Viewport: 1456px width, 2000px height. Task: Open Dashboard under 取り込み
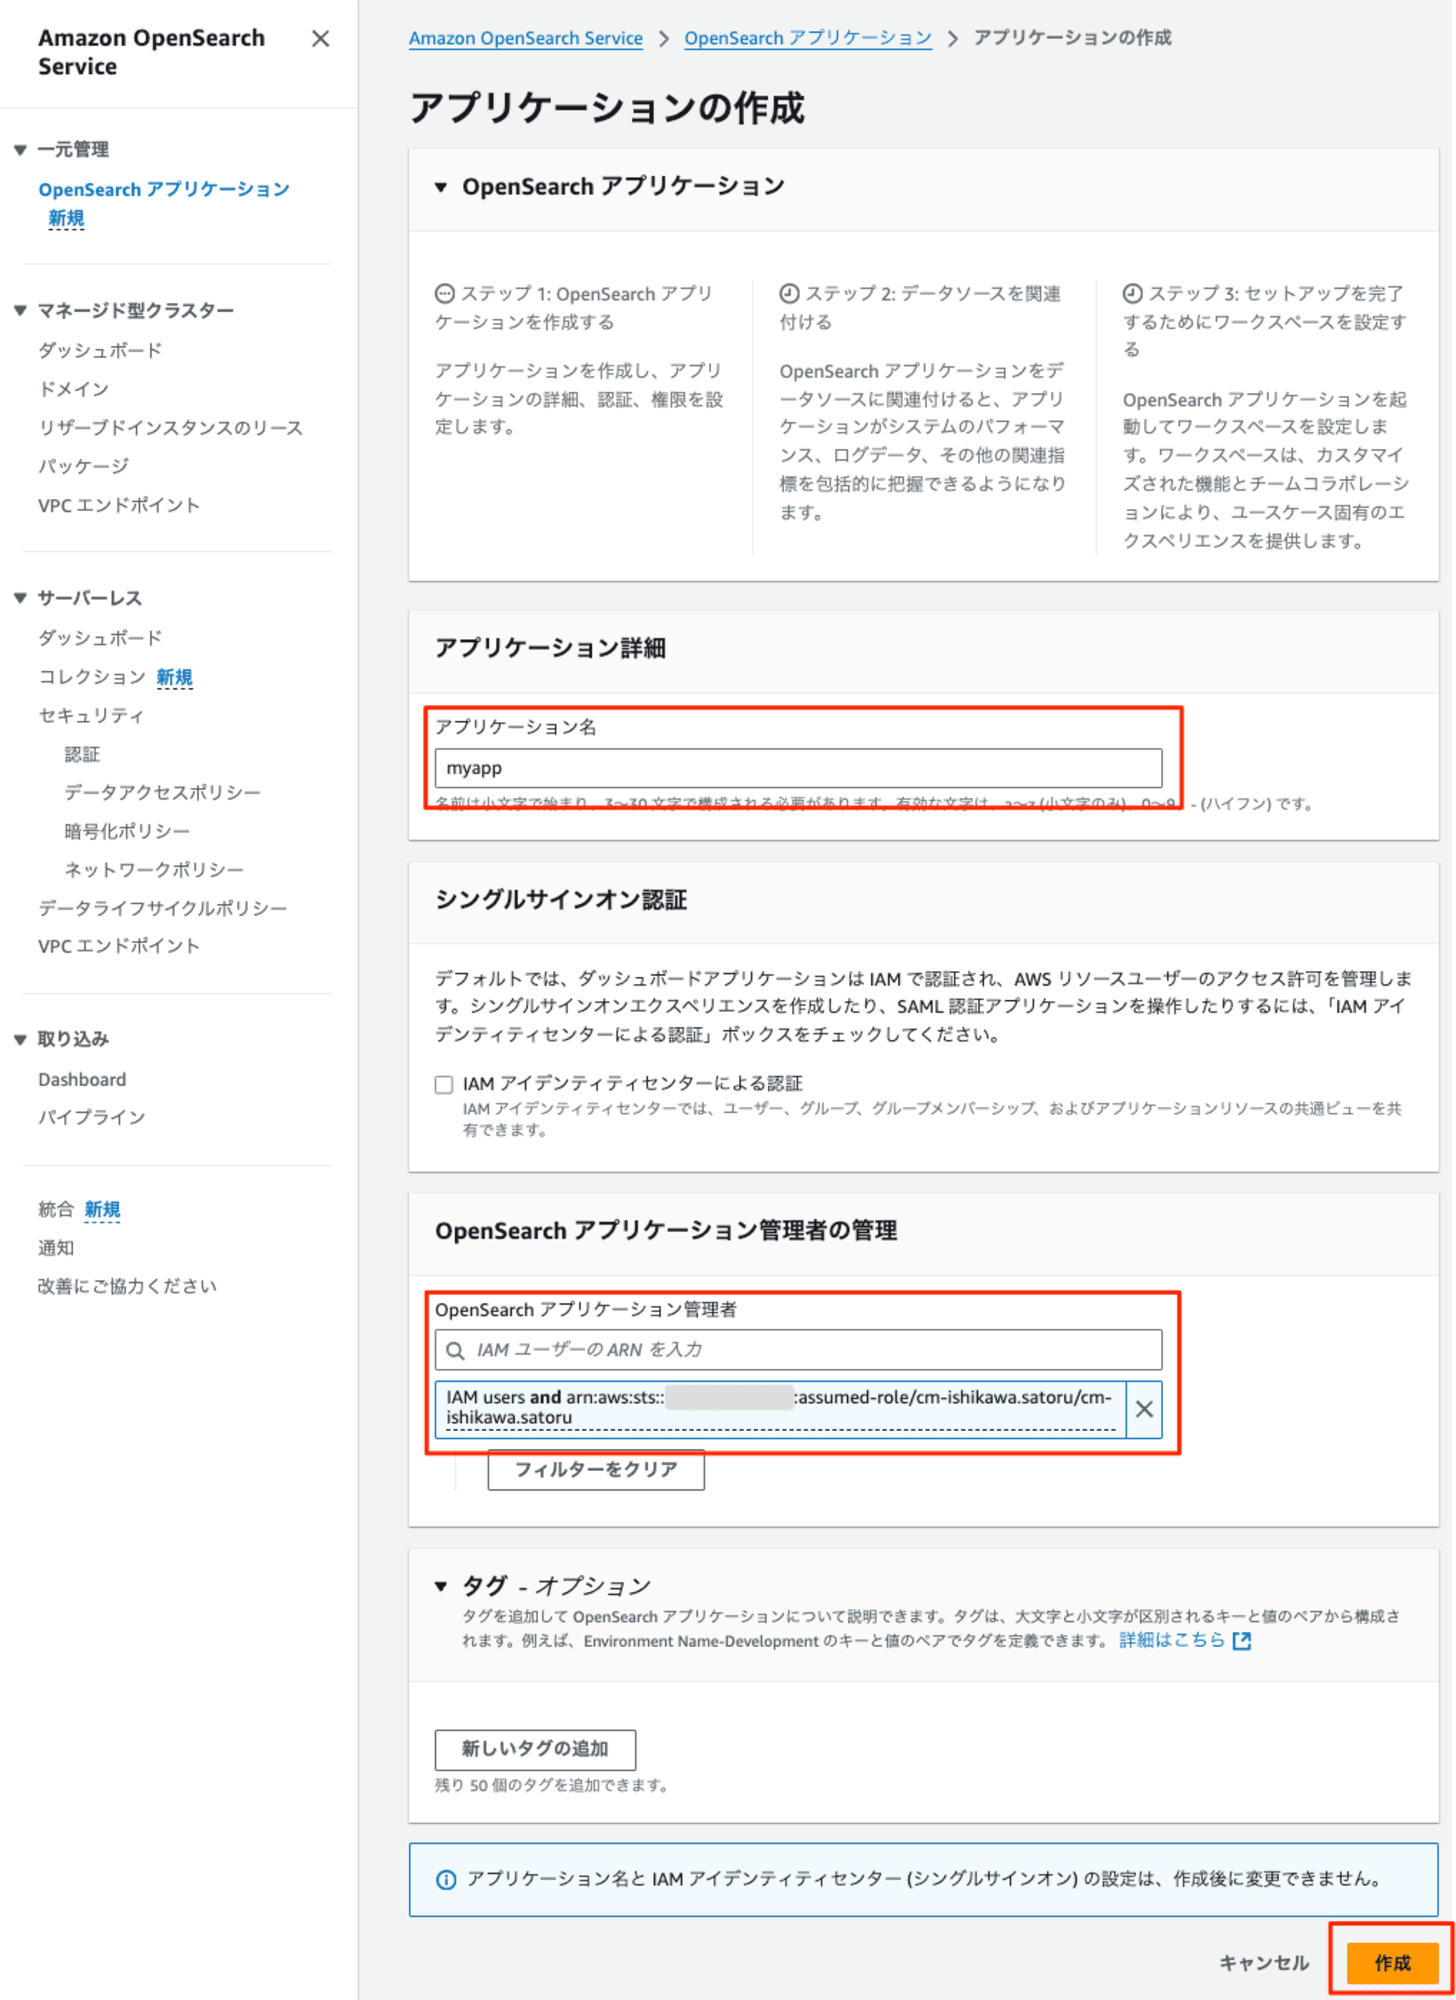[x=82, y=1080]
